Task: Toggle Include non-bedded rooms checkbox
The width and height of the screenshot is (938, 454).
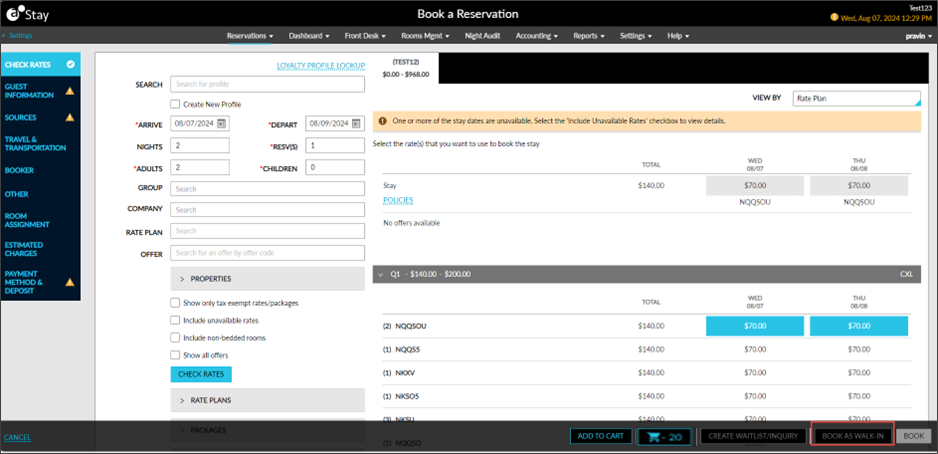Action: 175,337
